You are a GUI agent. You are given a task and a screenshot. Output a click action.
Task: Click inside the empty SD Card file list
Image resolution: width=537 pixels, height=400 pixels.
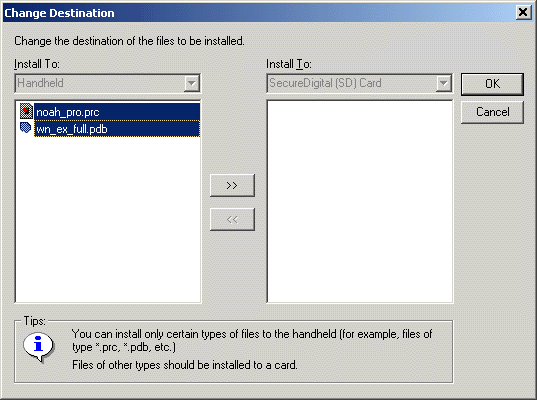[360, 201]
